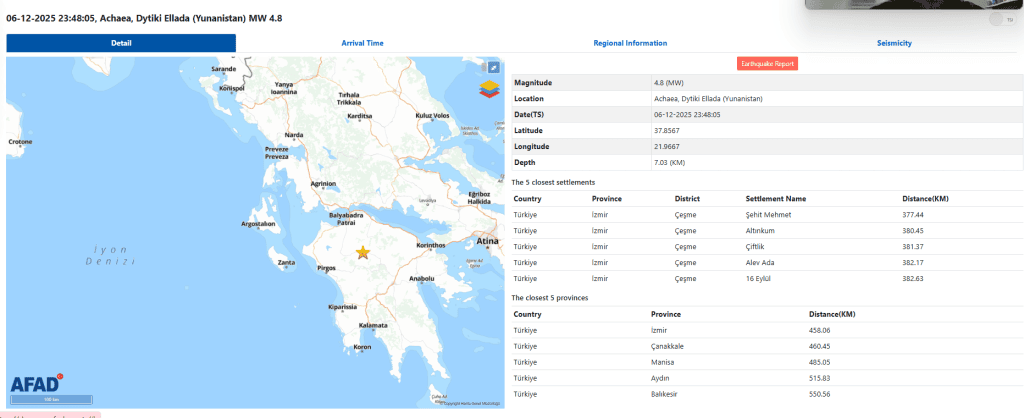The width and height of the screenshot is (1024, 418).
Task: Click province distance 460.45
Action: tap(820, 346)
